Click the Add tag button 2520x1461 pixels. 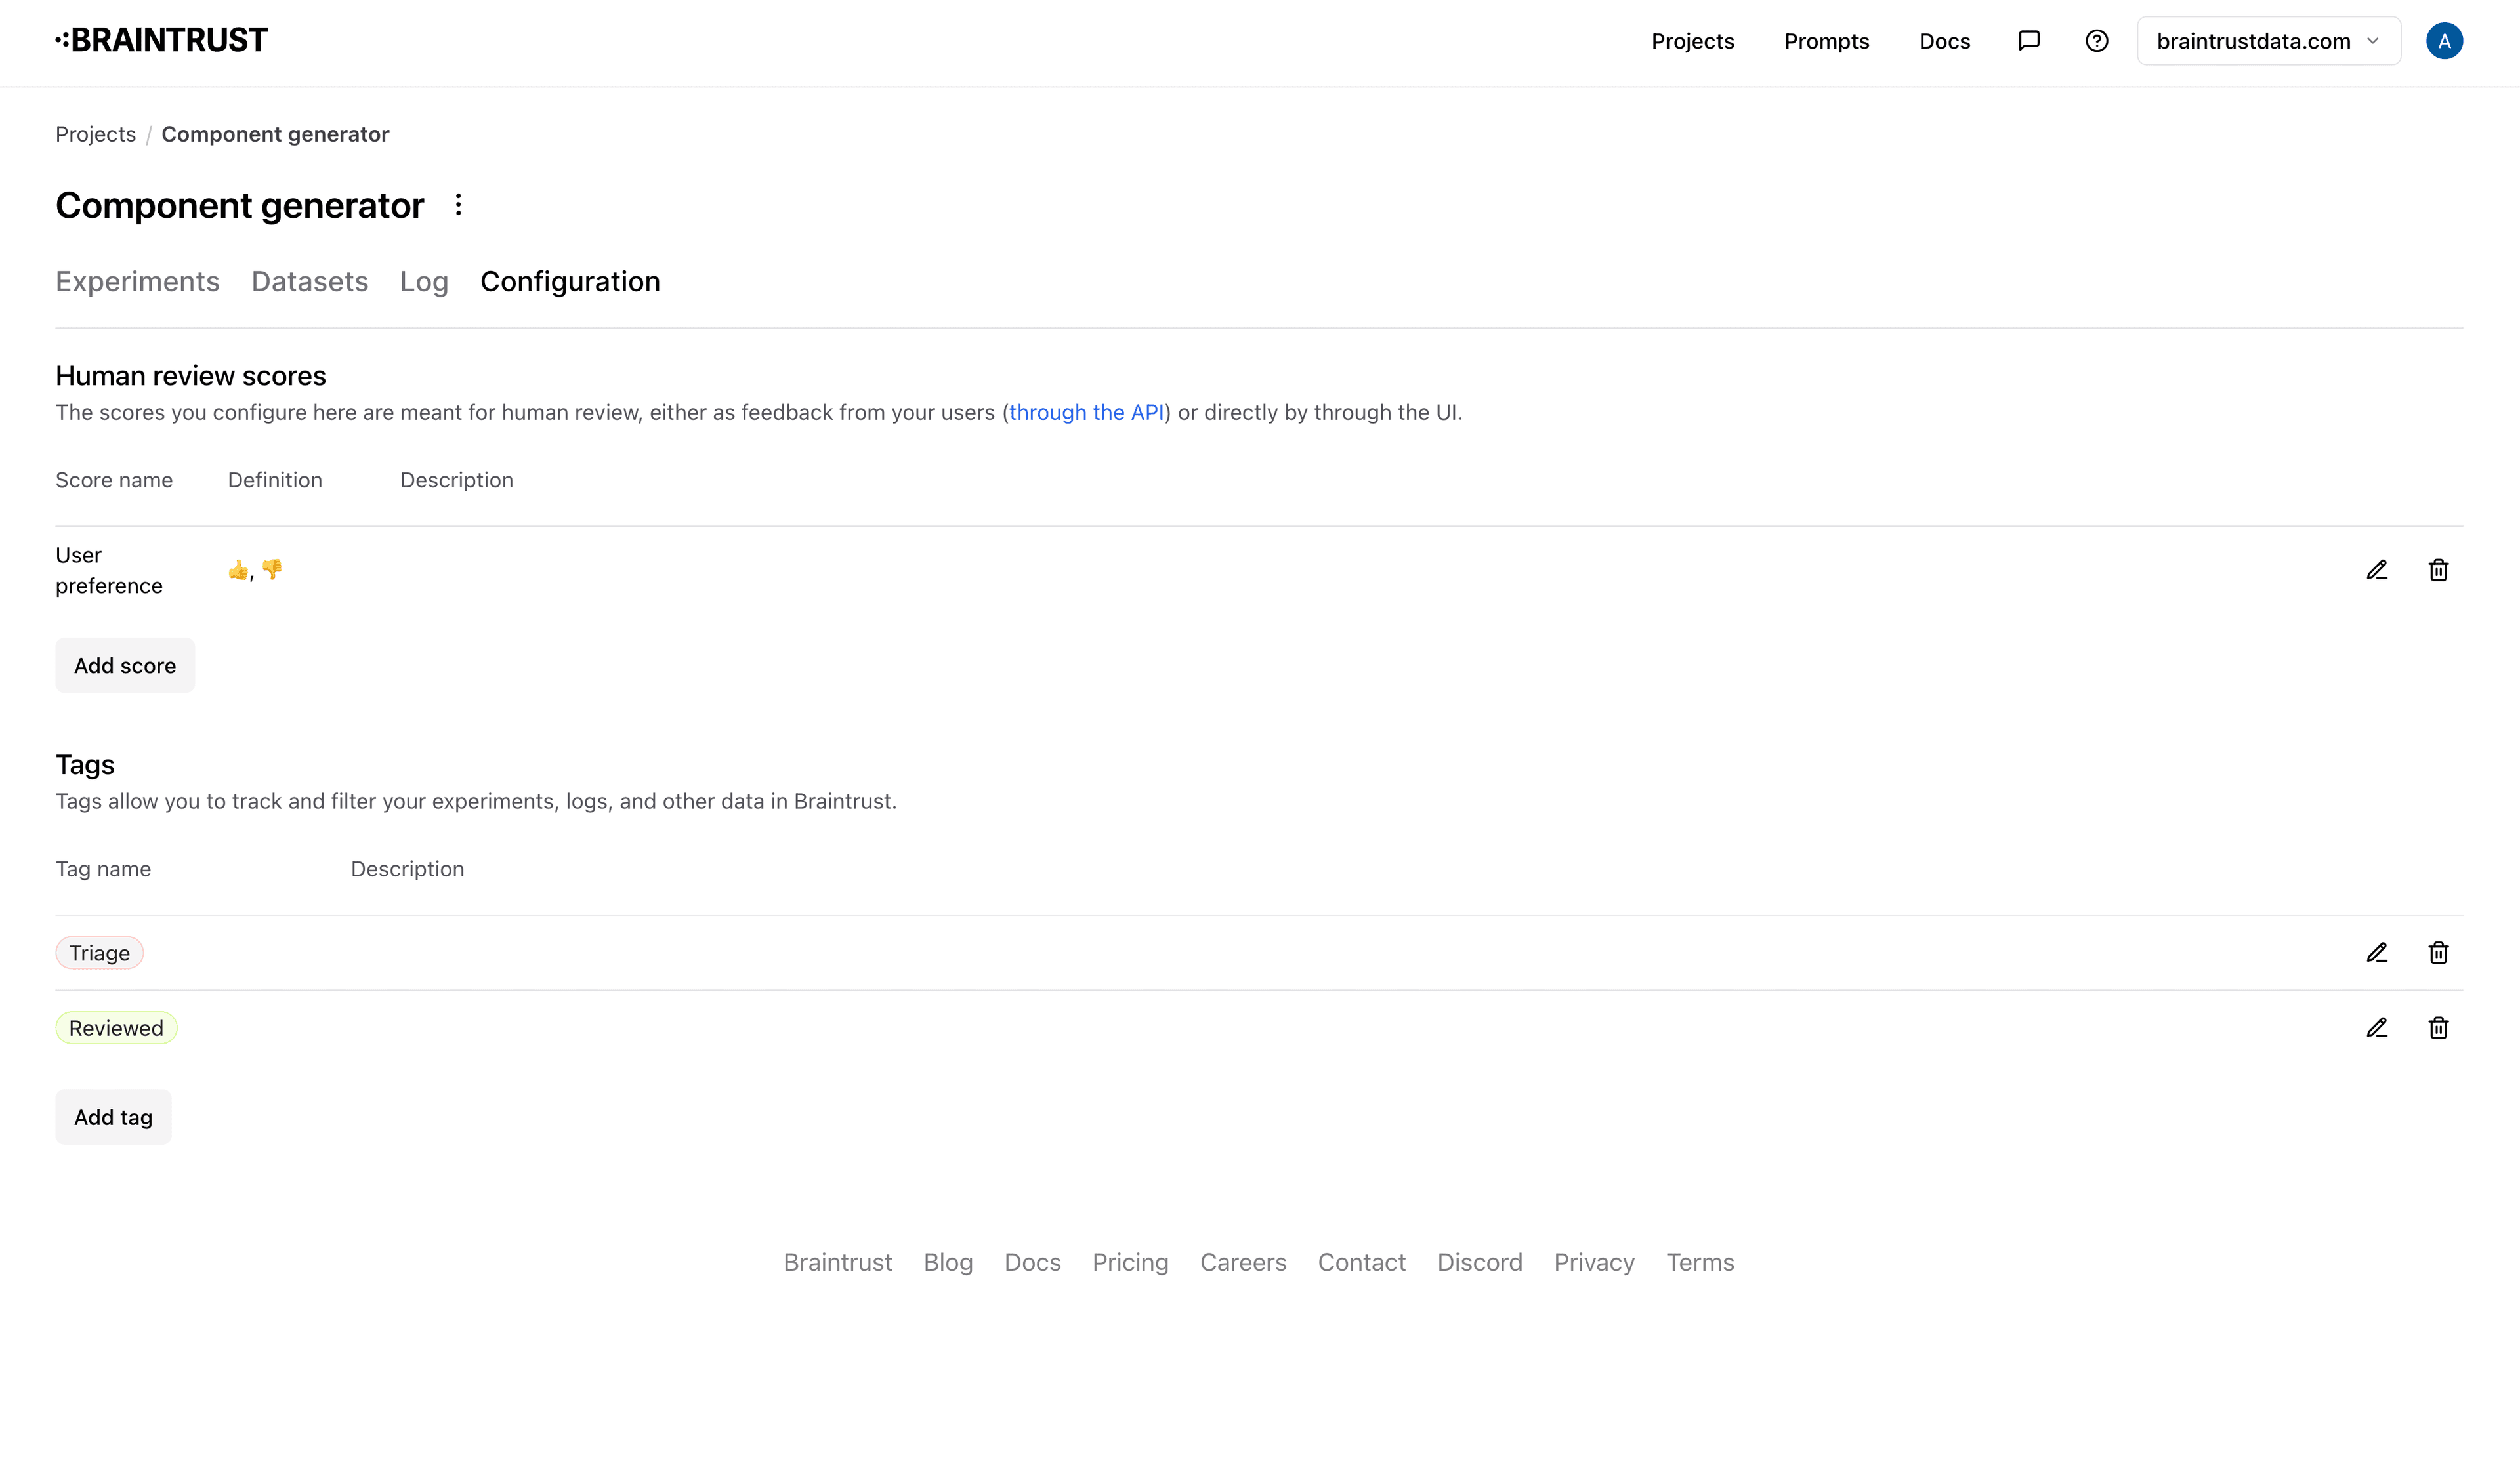pyautogui.click(x=113, y=1116)
